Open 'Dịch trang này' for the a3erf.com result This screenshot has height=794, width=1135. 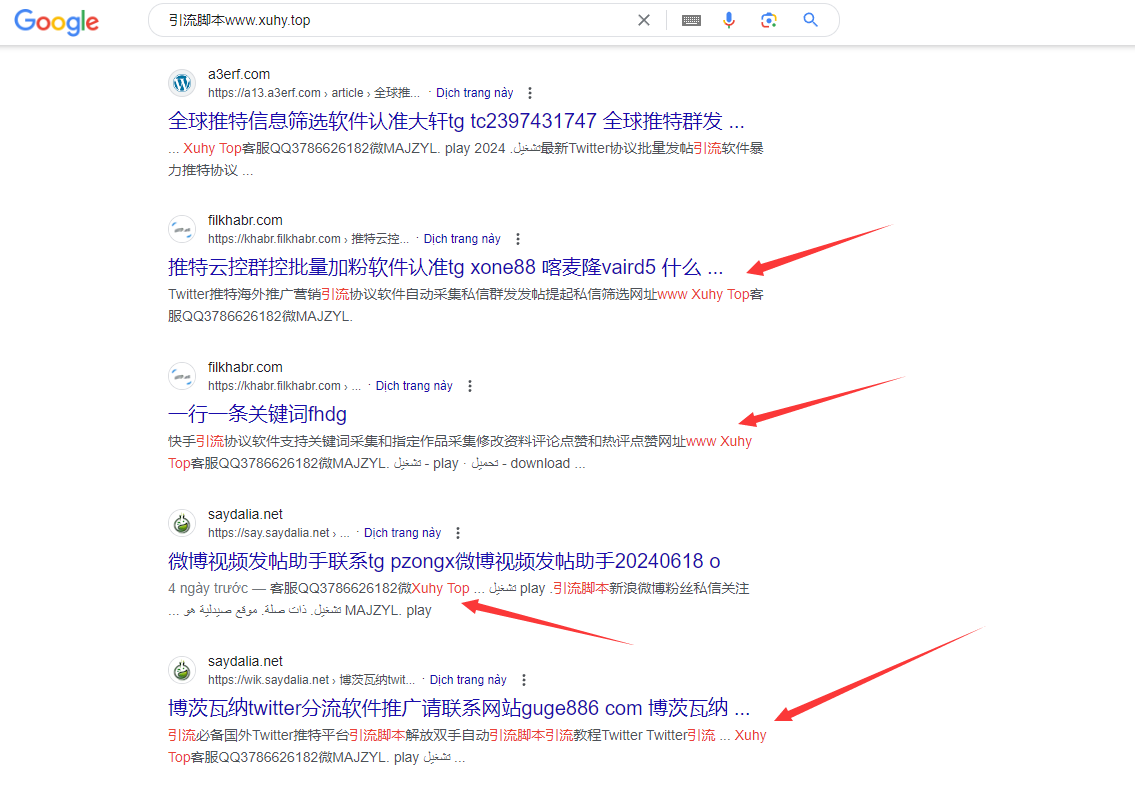coord(474,92)
